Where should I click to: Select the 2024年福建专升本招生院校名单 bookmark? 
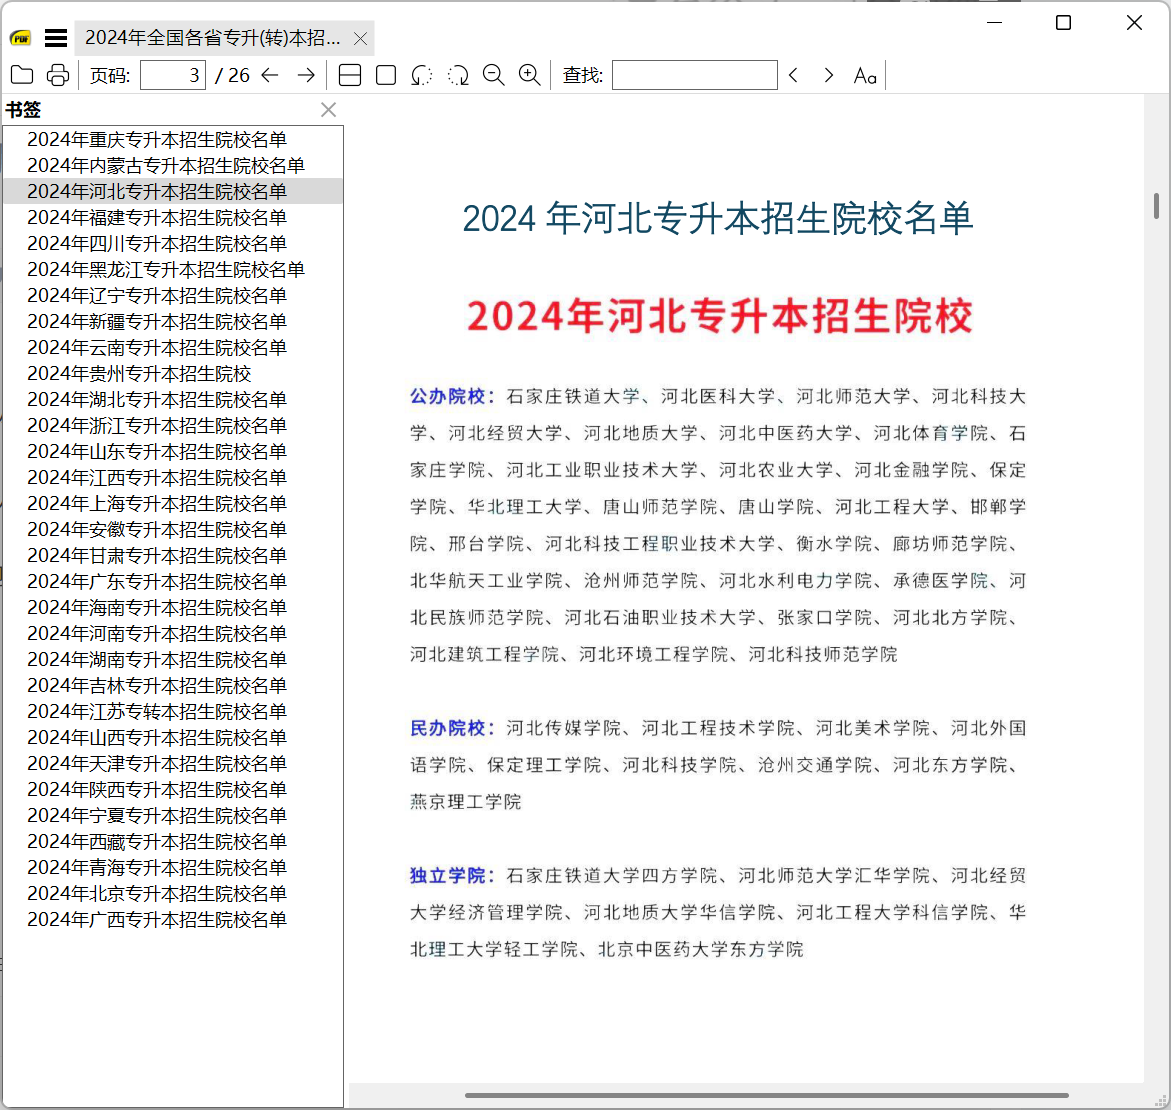coord(155,217)
